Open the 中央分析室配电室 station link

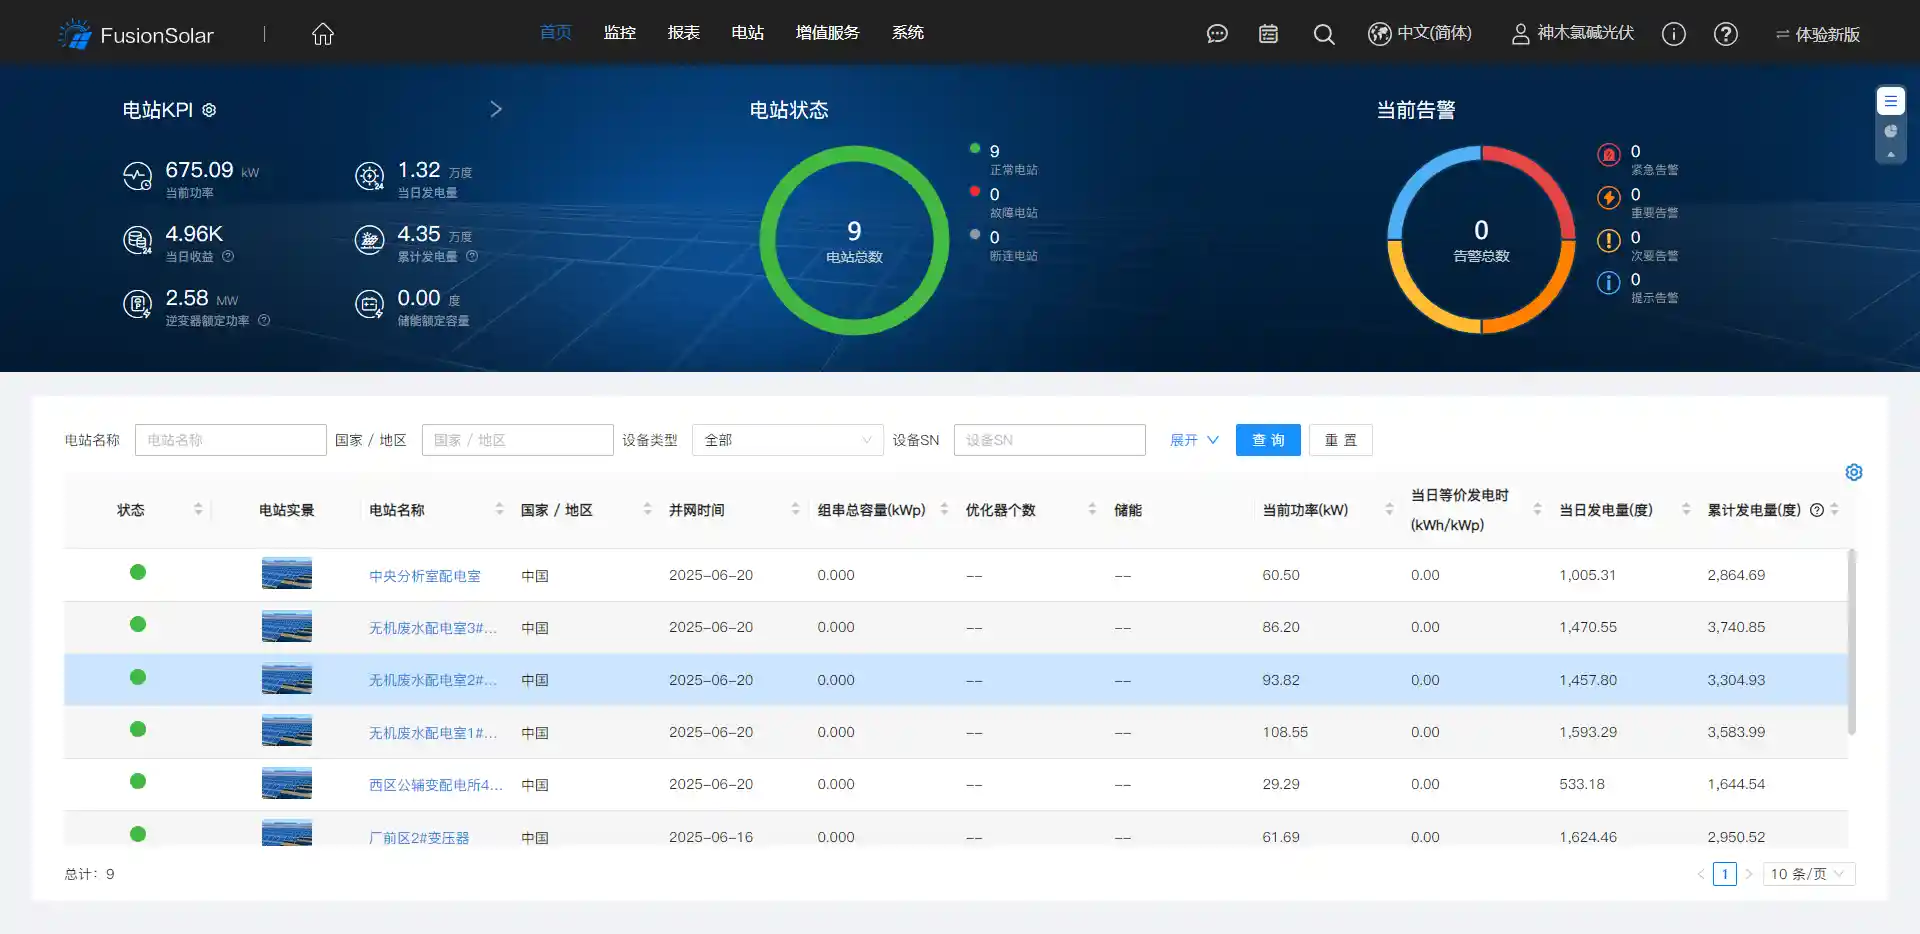tap(424, 576)
